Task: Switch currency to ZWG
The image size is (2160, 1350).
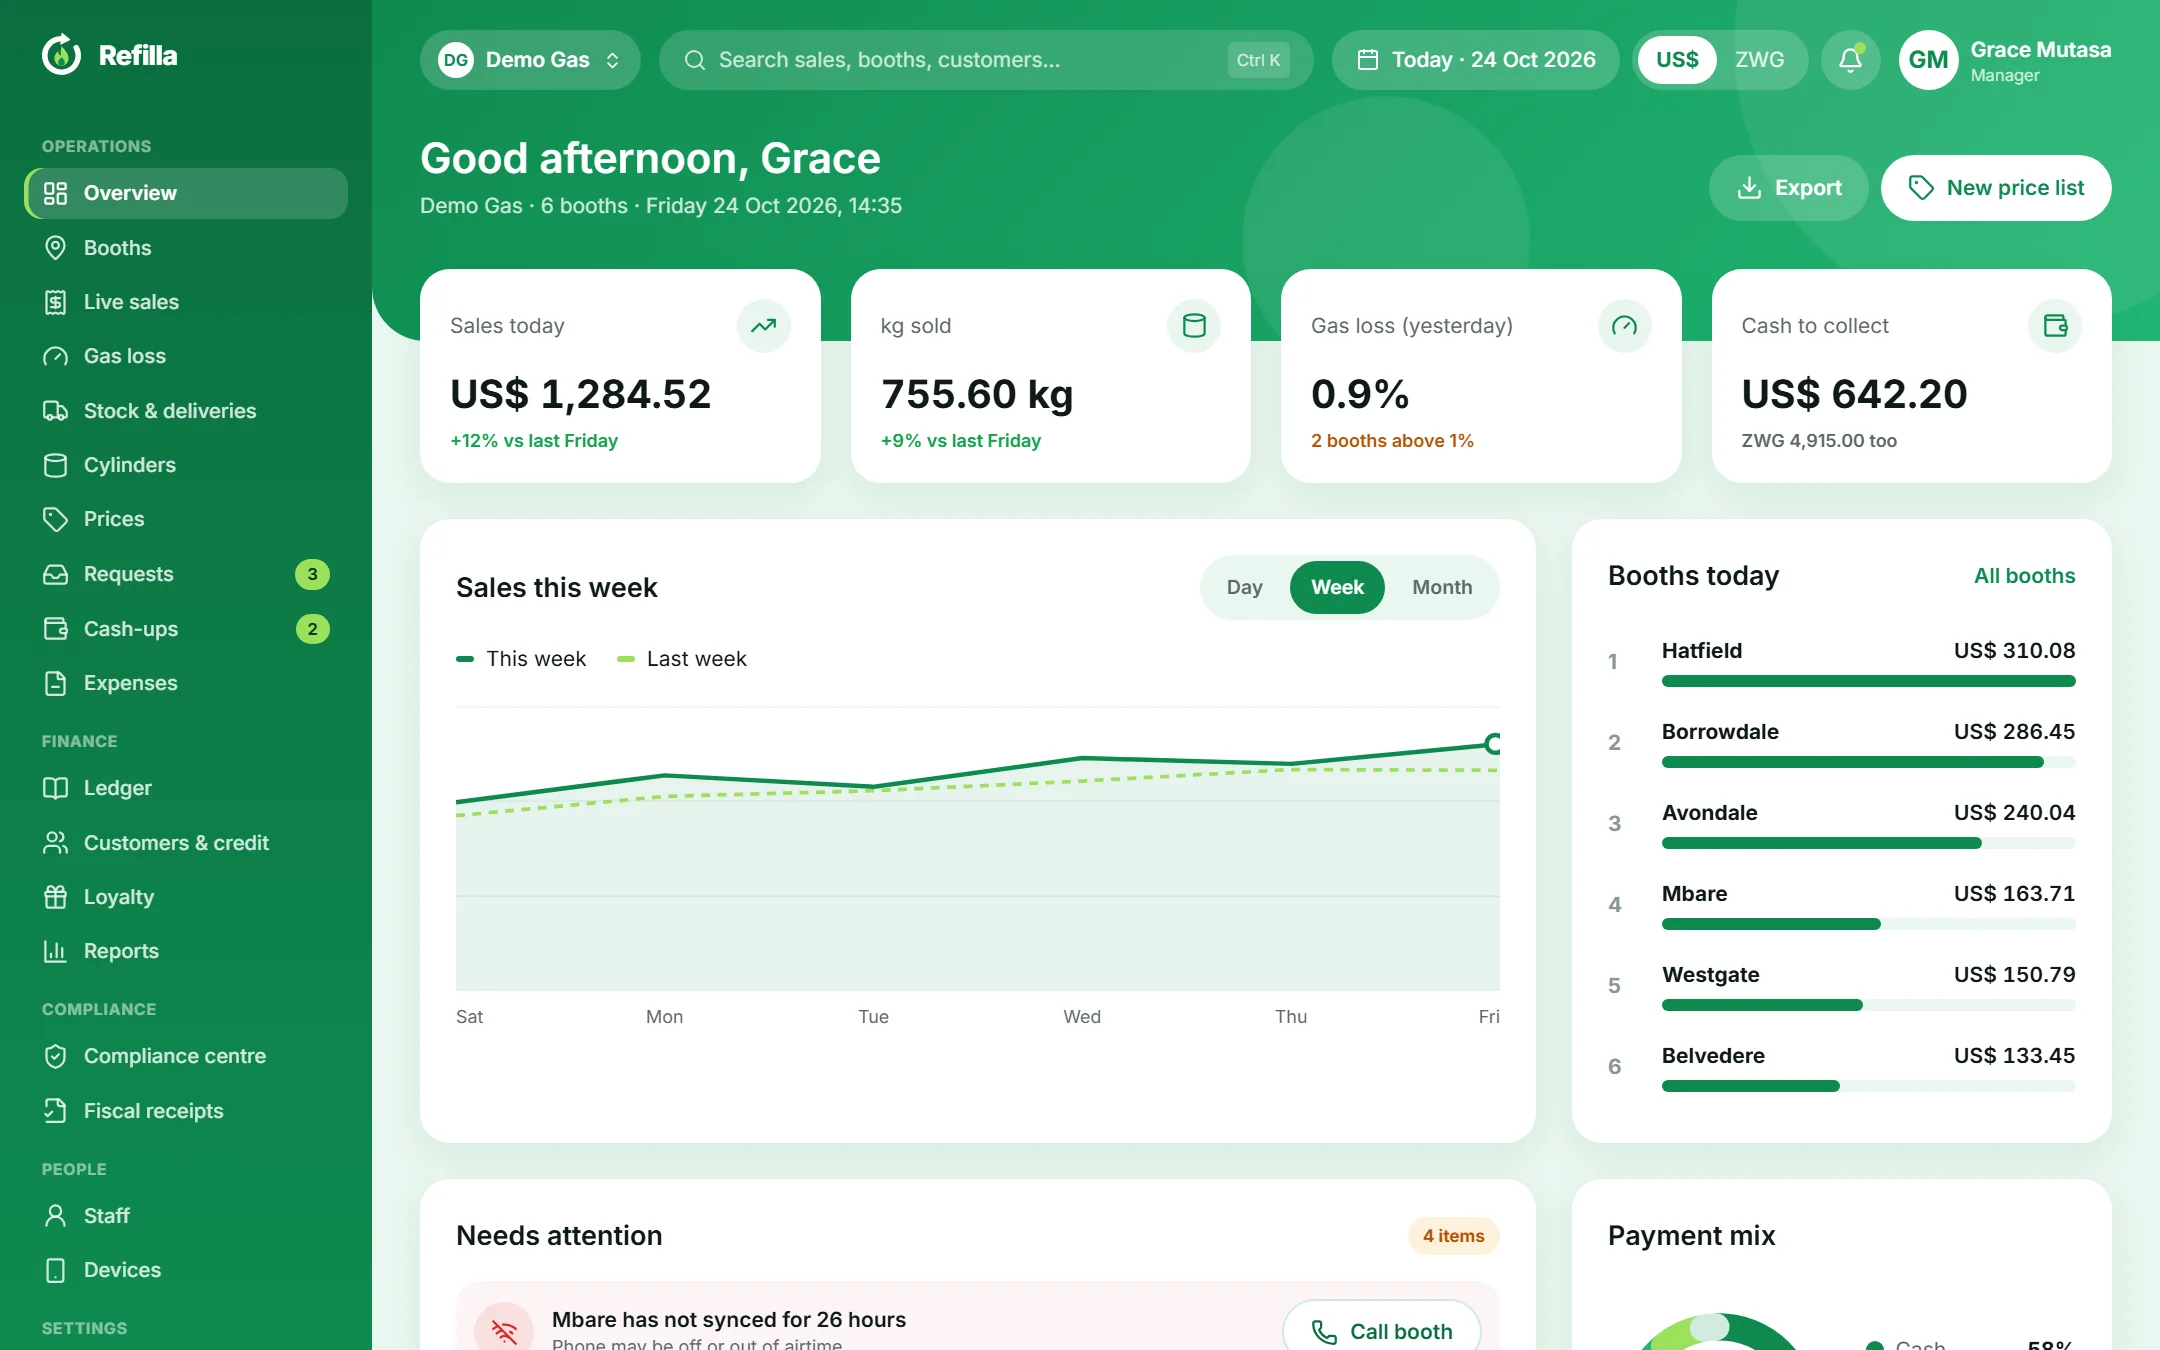Action: coord(1759,60)
